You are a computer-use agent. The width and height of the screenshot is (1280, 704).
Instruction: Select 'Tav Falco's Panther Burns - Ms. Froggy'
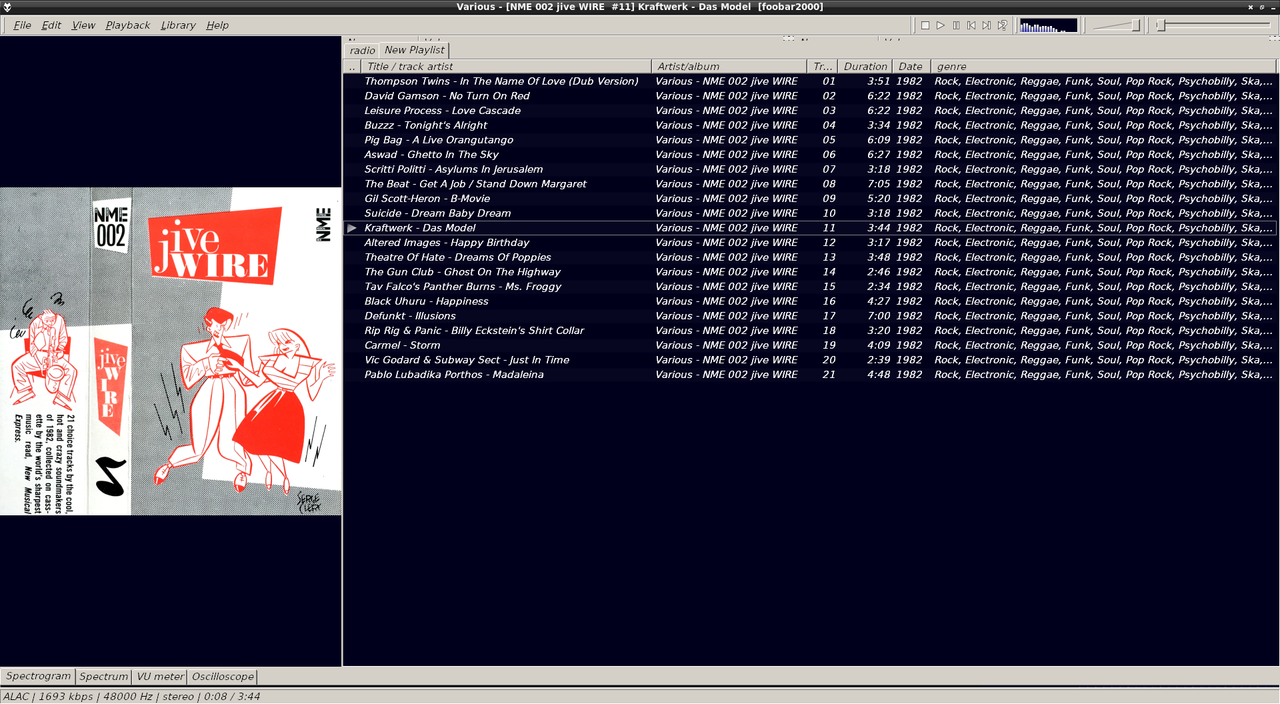click(463, 287)
